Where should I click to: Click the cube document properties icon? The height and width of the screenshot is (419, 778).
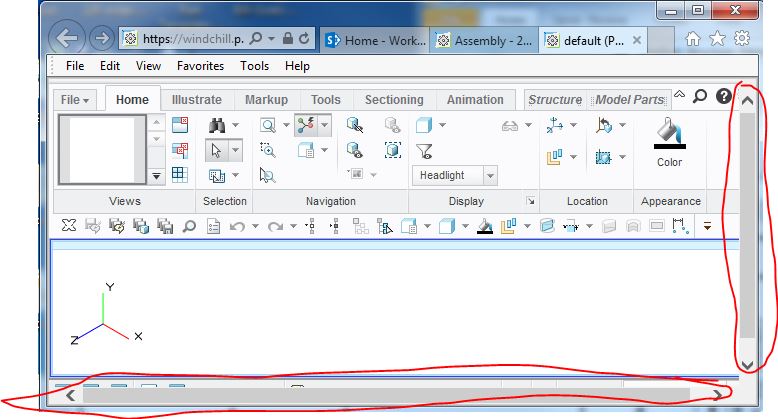pos(306,150)
